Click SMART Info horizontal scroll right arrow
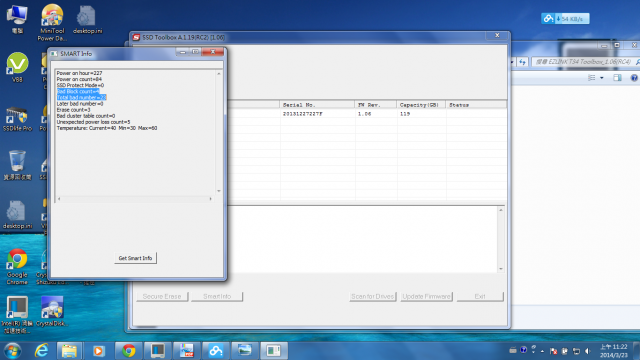The image size is (640, 360). (x=211, y=199)
